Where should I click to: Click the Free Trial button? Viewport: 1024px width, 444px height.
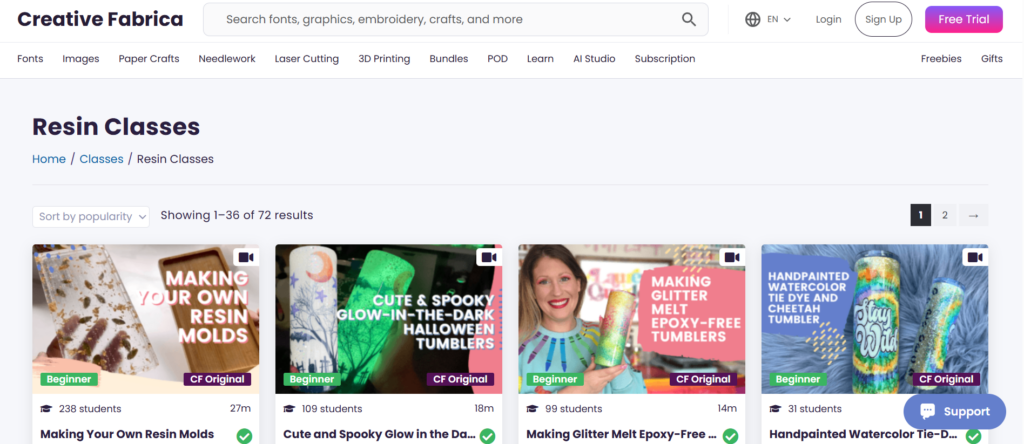[963, 19]
